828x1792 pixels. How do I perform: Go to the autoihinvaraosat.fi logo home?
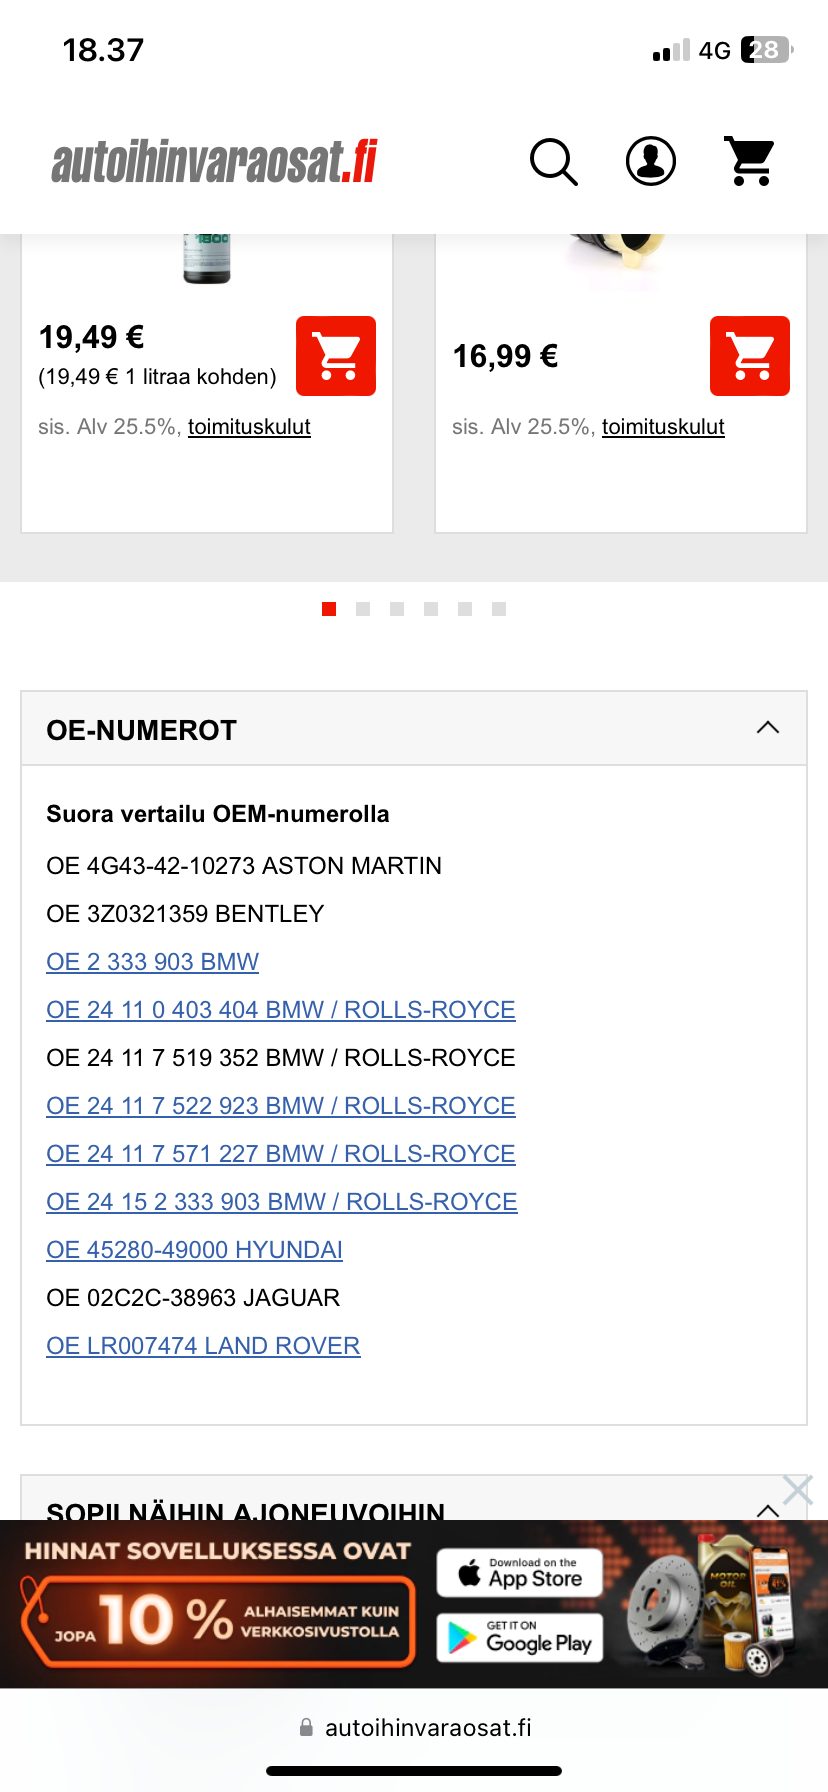[214, 163]
